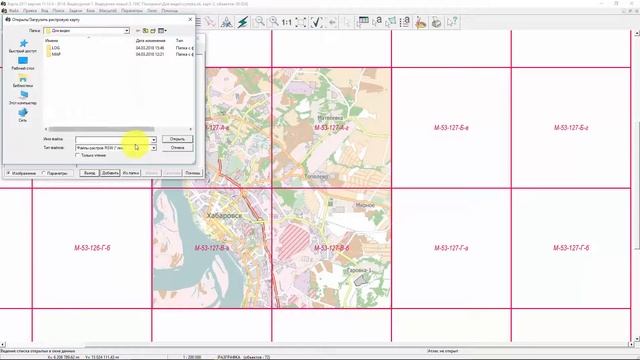Open the Вид menu
Image resolution: width=640 pixels, height=360 pixels.
(x=45, y=11)
